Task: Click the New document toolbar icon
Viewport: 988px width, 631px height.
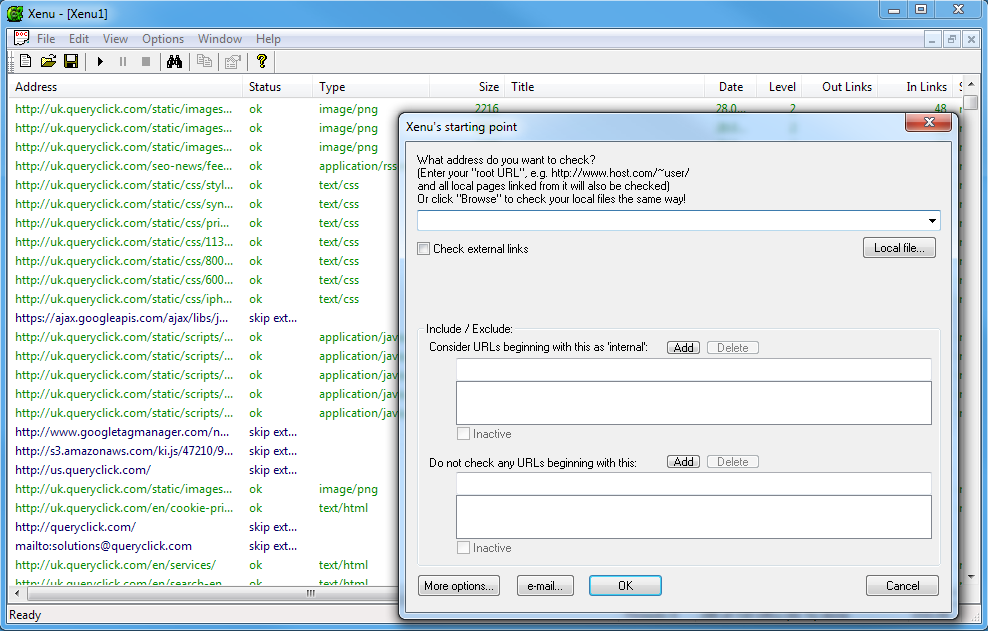Action: (x=26, y=61)
